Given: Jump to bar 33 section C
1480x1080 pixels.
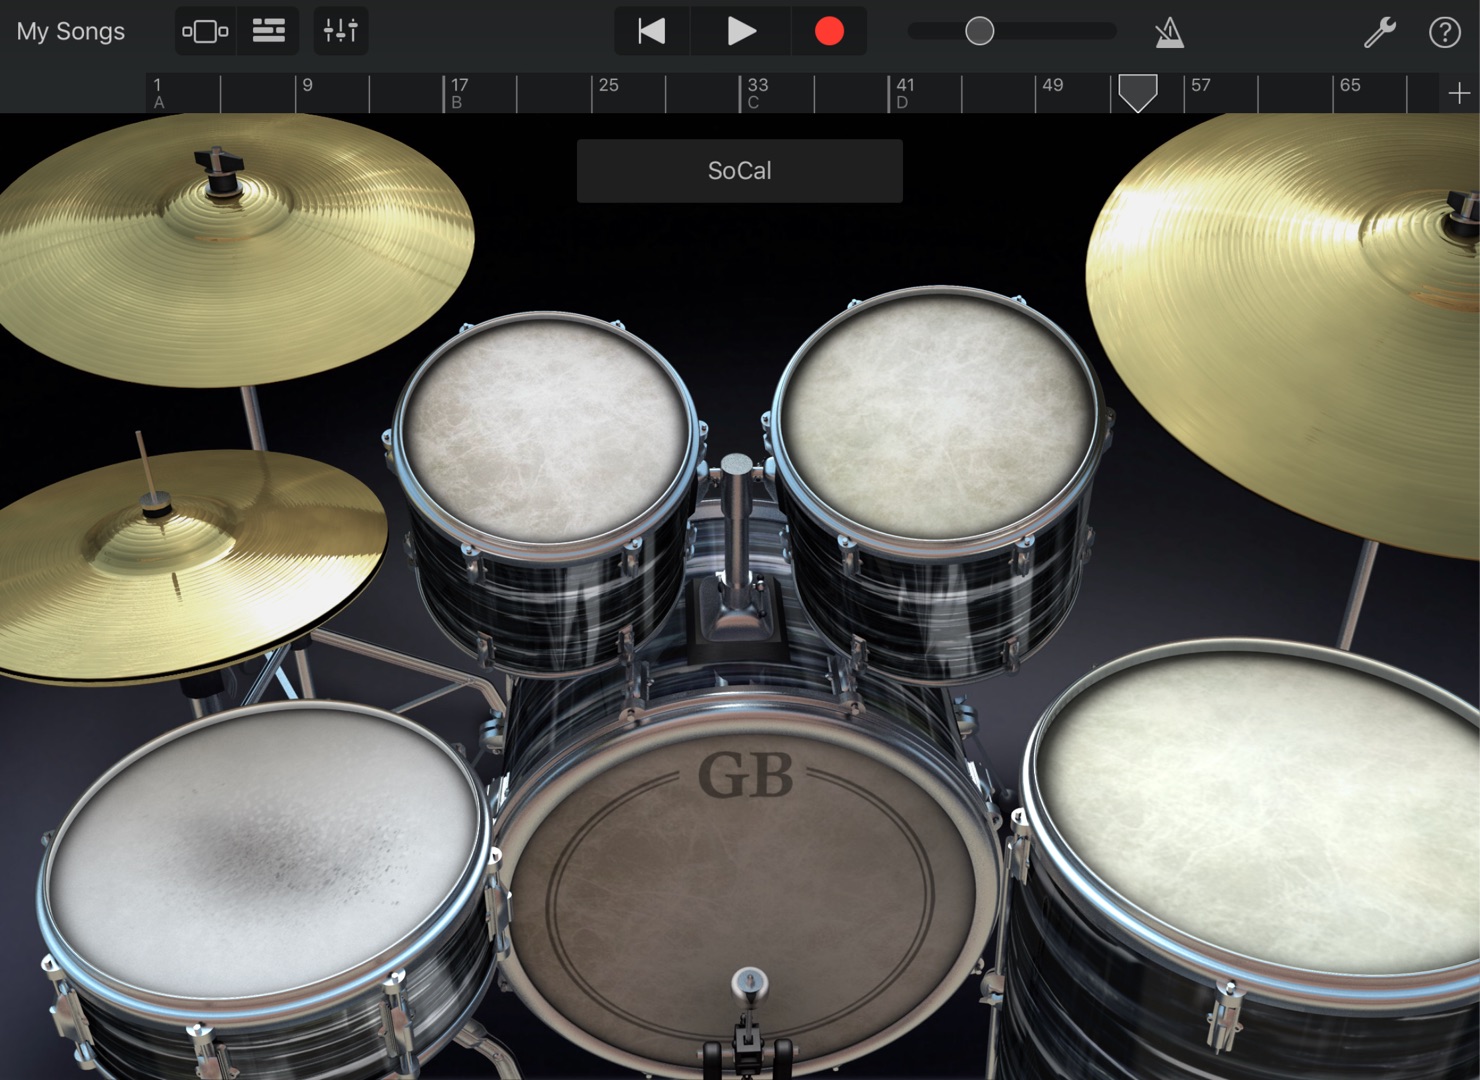Looking at the screenshot, I should 757,93.
